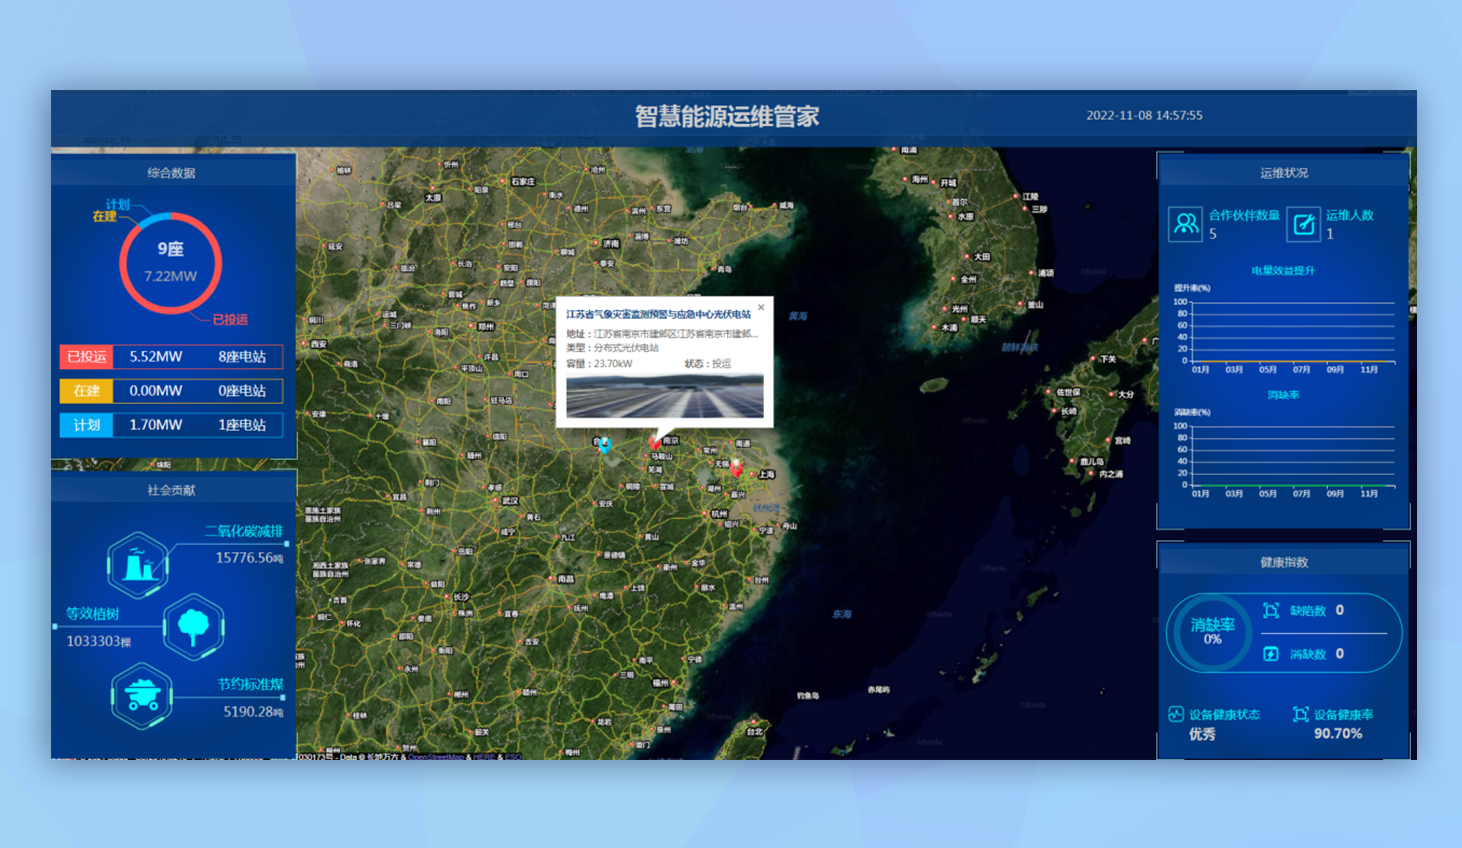This screenshot has height=848, width=1462.
Task: Click the 消缺数 lightning icon
Action: [1271, 654]
